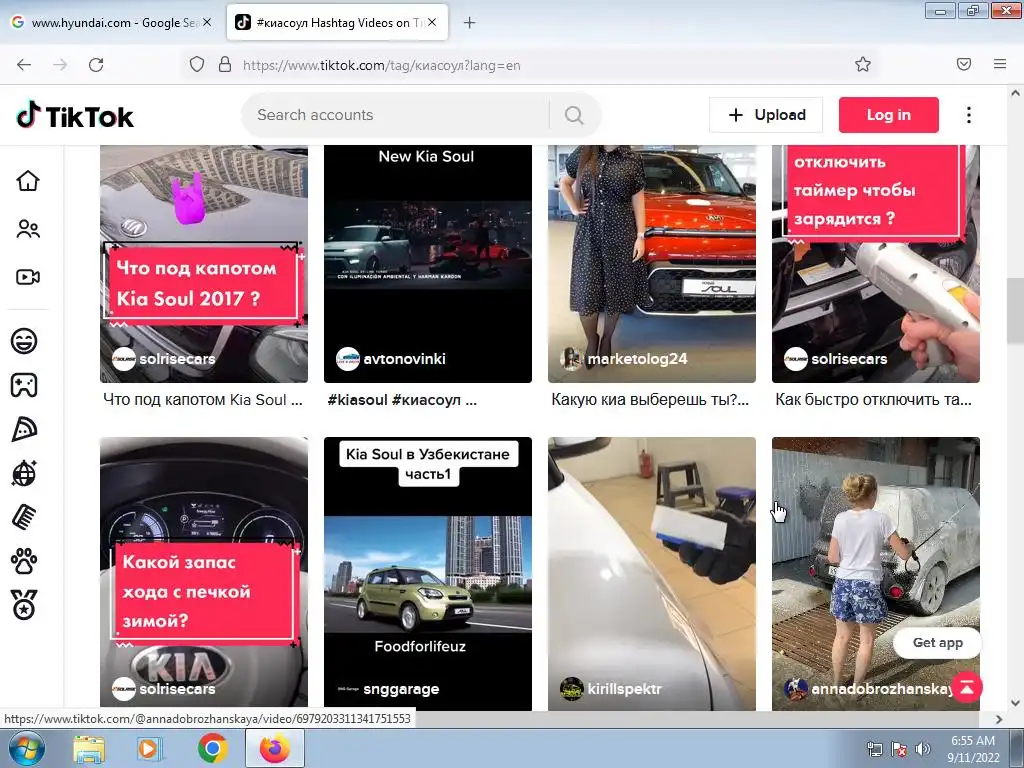Close the www.hyundai.com Google Search tab
The height and width of the screenshot is (768, 1024).
[x=207, y=22]
